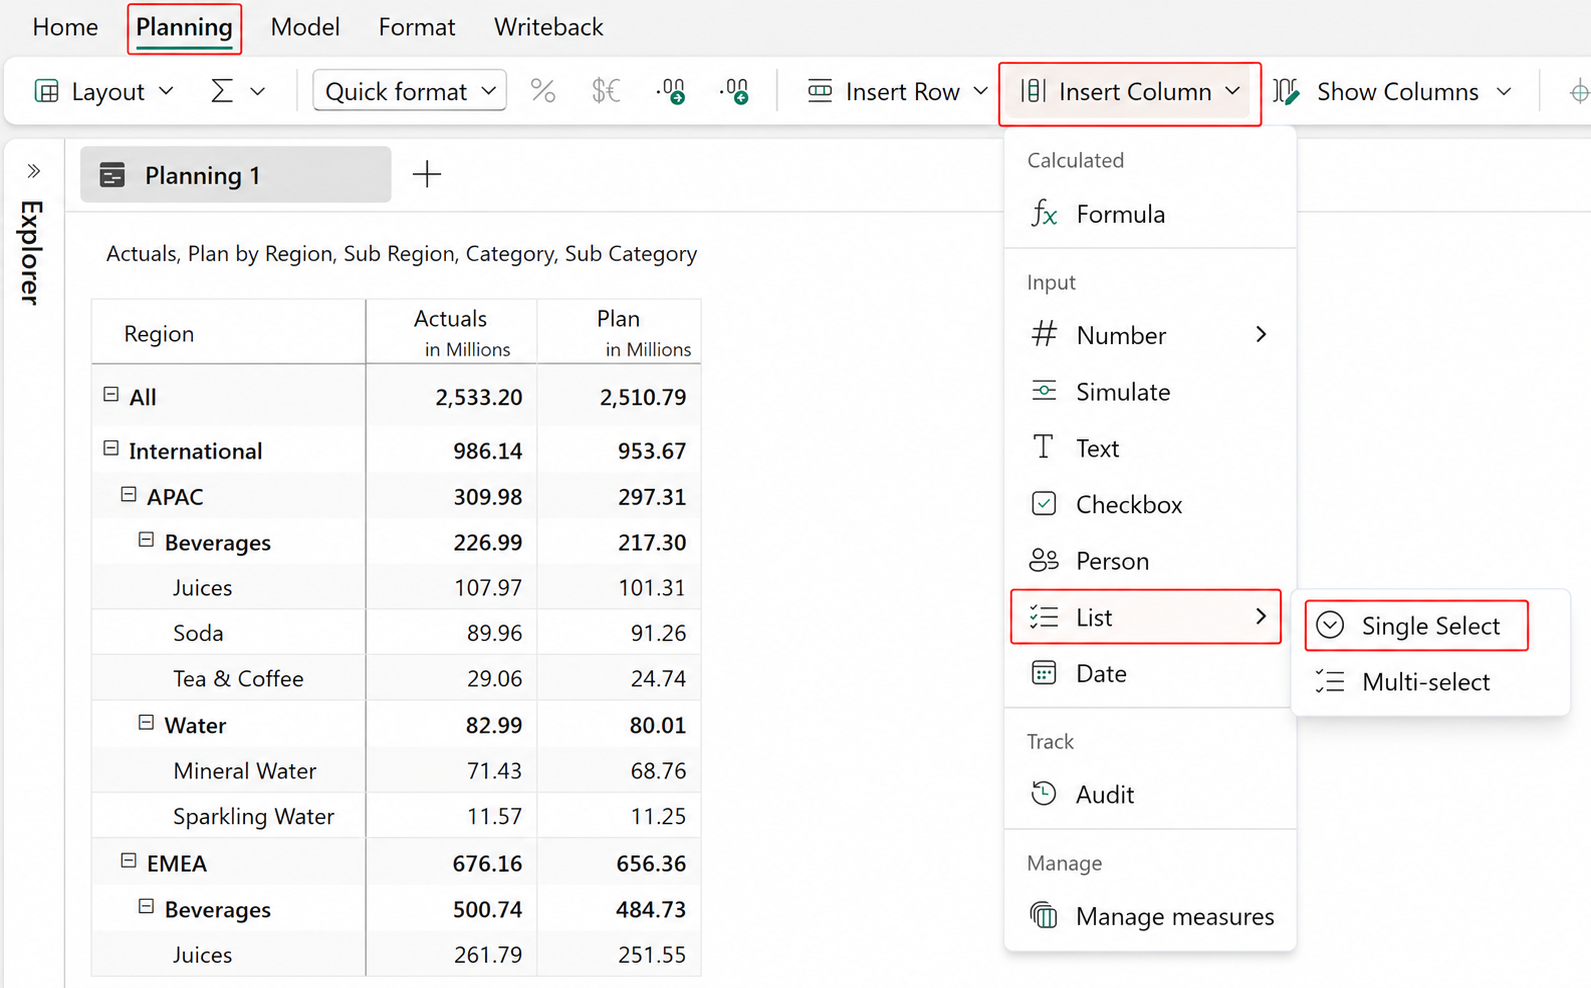
Task: Open the Insert Row dropdown
Action: coord(897,92)
